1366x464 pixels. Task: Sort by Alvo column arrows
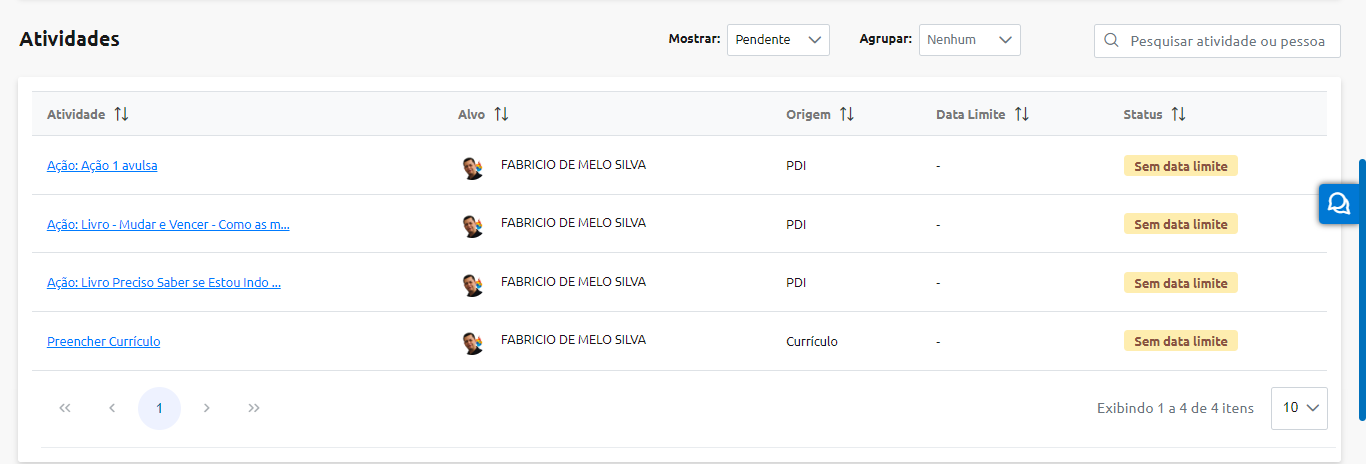(x=501, y=115)
